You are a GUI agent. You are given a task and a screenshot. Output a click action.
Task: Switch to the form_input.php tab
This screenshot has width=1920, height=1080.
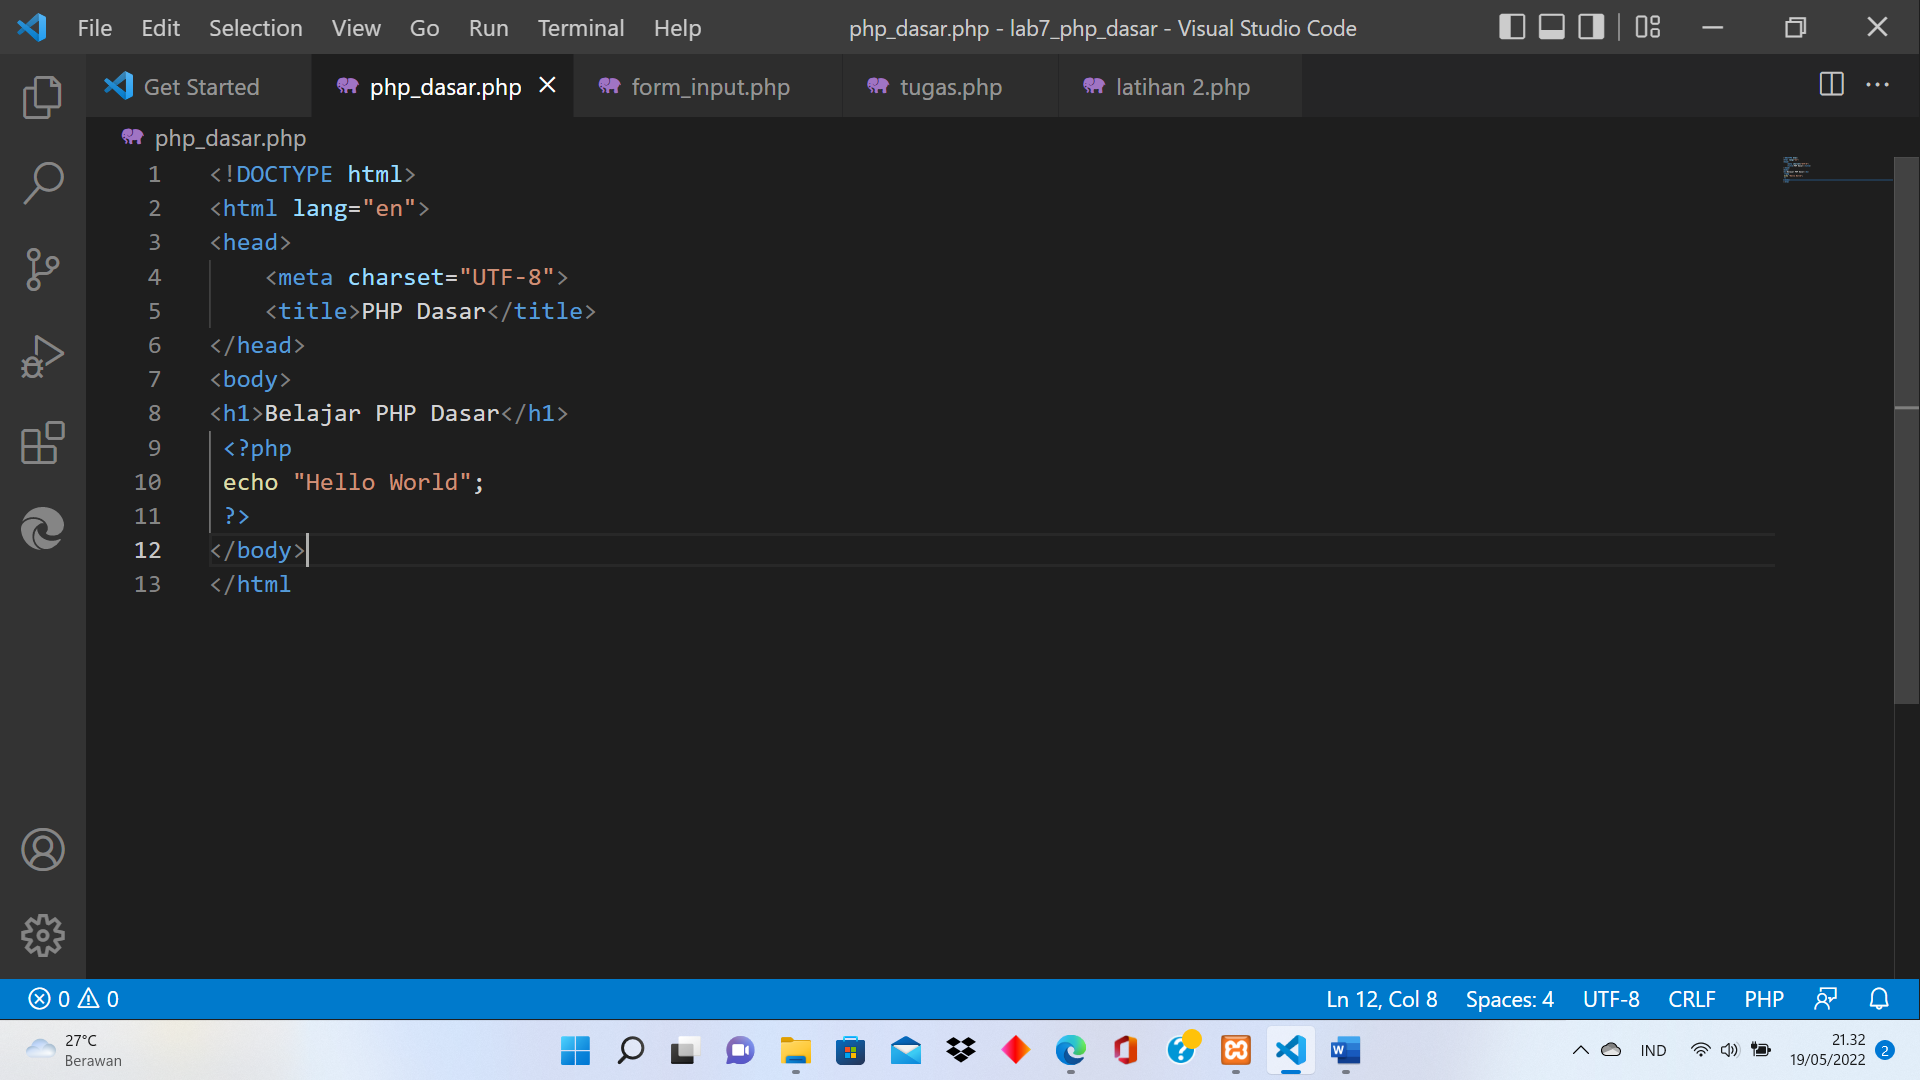pyautogui.click(x=709, y=87)
